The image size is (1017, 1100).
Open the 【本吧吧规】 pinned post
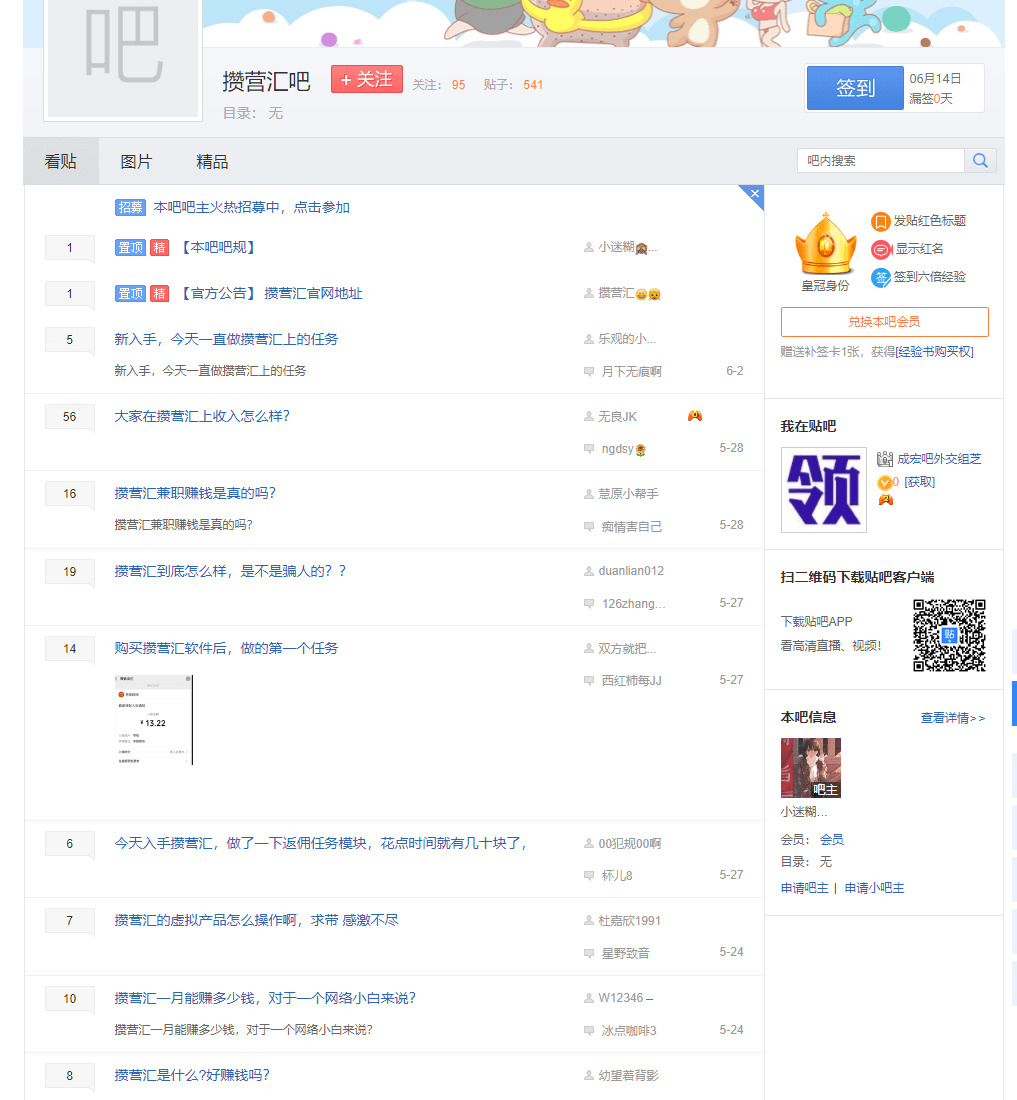218,248
